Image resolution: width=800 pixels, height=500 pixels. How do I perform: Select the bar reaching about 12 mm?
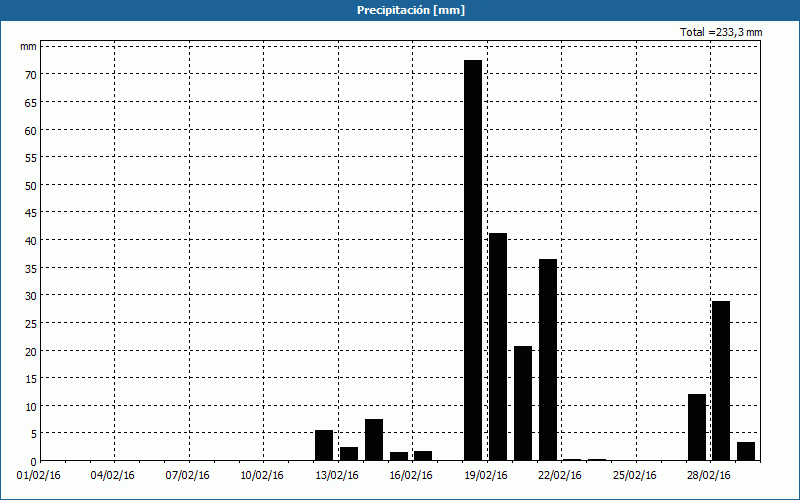[x=697, y=427]
